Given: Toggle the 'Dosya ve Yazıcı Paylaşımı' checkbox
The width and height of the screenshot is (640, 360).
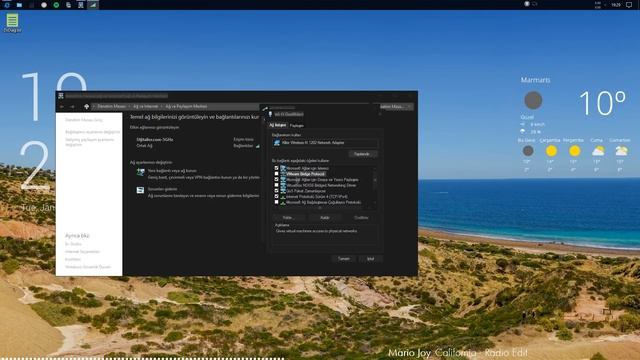Looking at the screenshot, I should pyautogui.click(x=276, y=179).
